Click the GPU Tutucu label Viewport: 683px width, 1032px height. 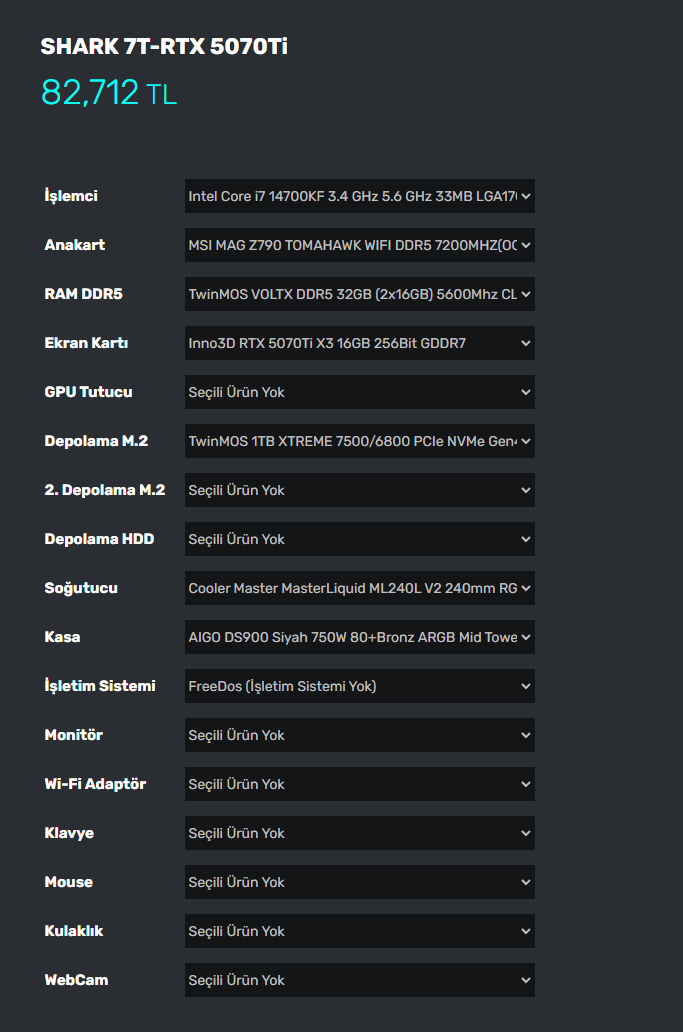point(88,392)
